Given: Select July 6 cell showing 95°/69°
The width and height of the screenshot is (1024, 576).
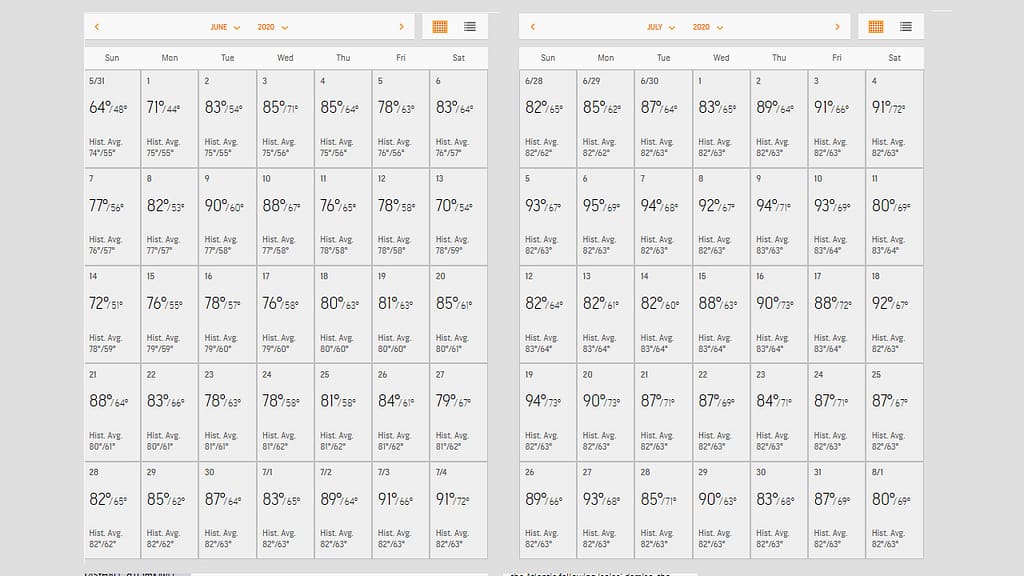Looking at the screenshot, I should [x=605, y=217].
